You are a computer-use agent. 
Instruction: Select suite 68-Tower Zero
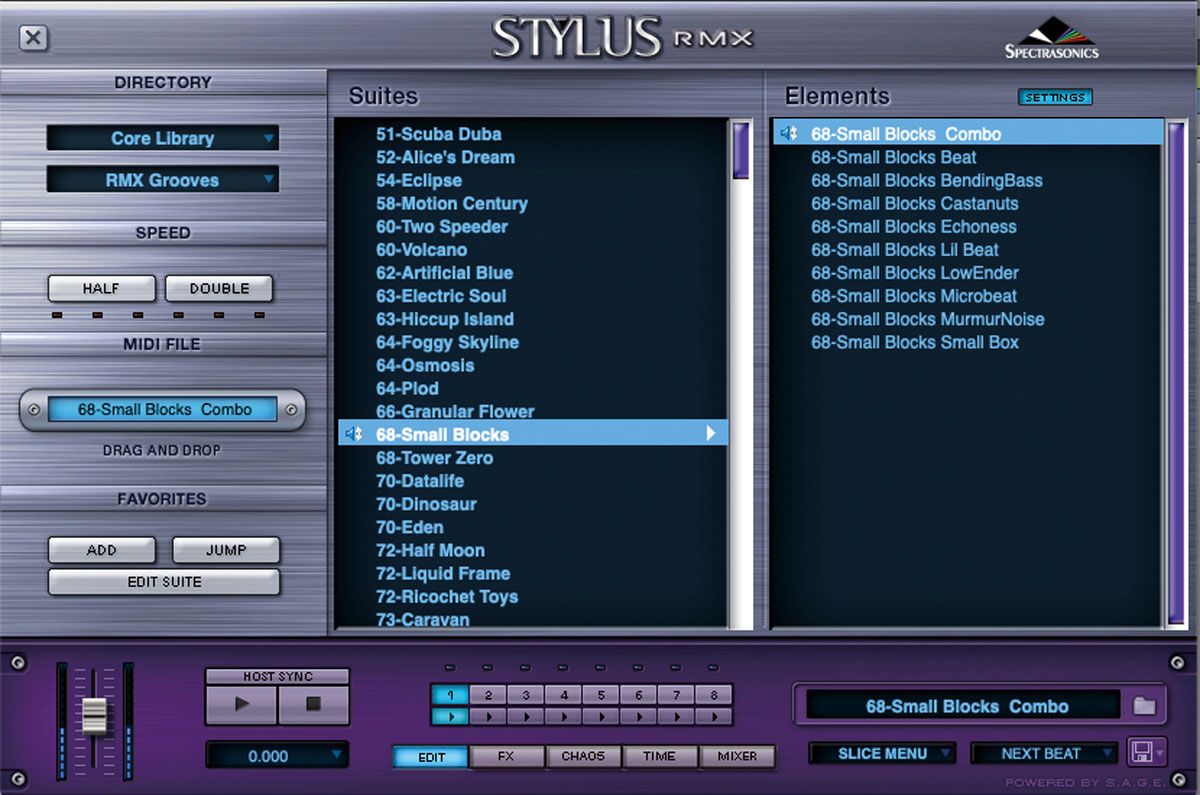[x=434, y=458]
